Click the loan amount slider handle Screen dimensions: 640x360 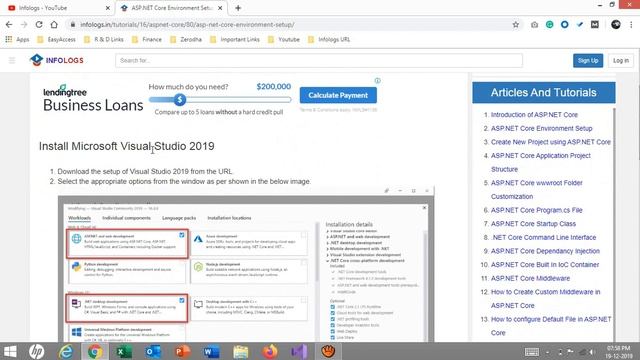pyautogui.click(x=180, y=99)
